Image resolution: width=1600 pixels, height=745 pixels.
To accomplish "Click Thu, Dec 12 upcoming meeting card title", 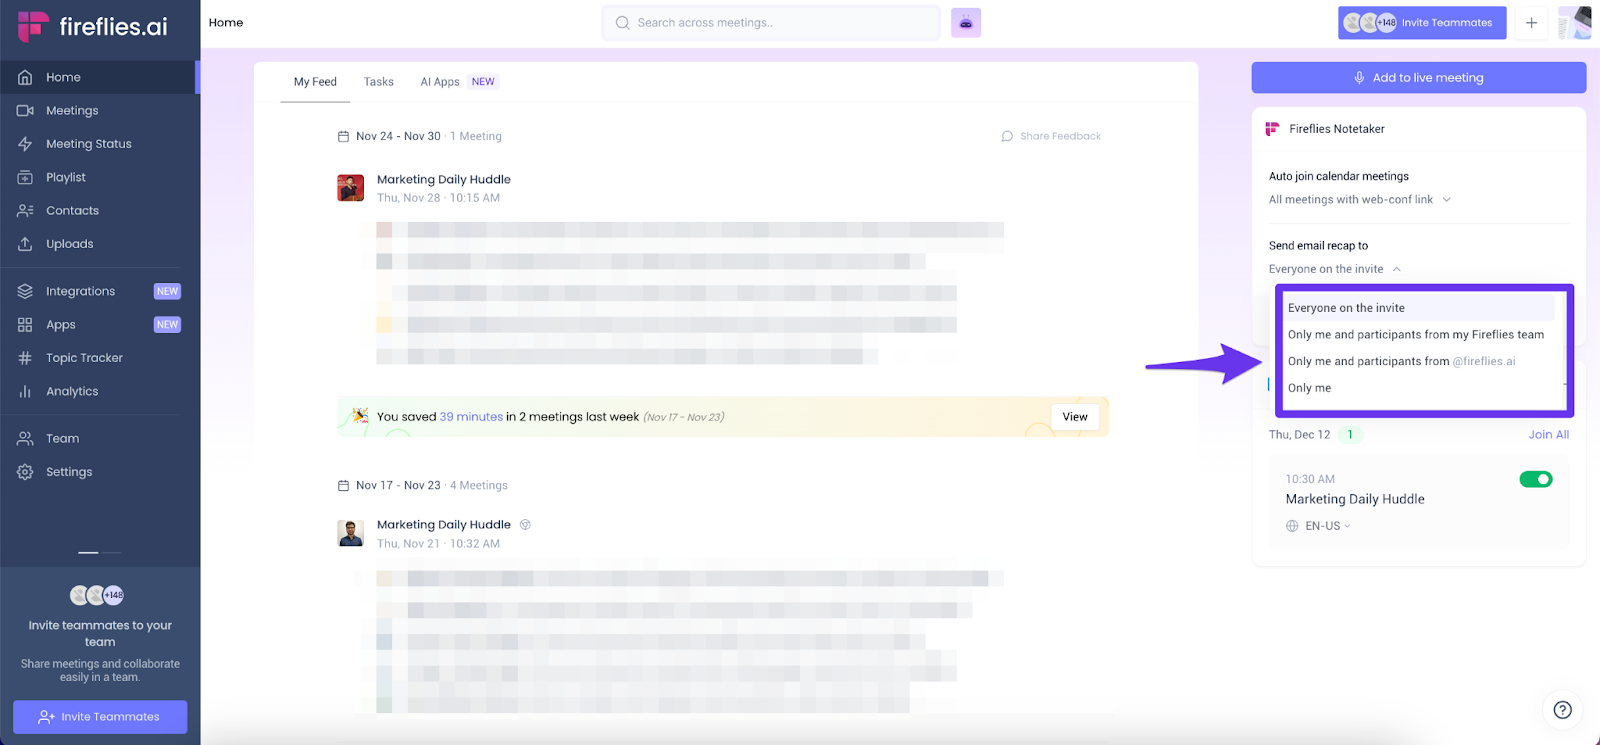I will click(1355, 499).
